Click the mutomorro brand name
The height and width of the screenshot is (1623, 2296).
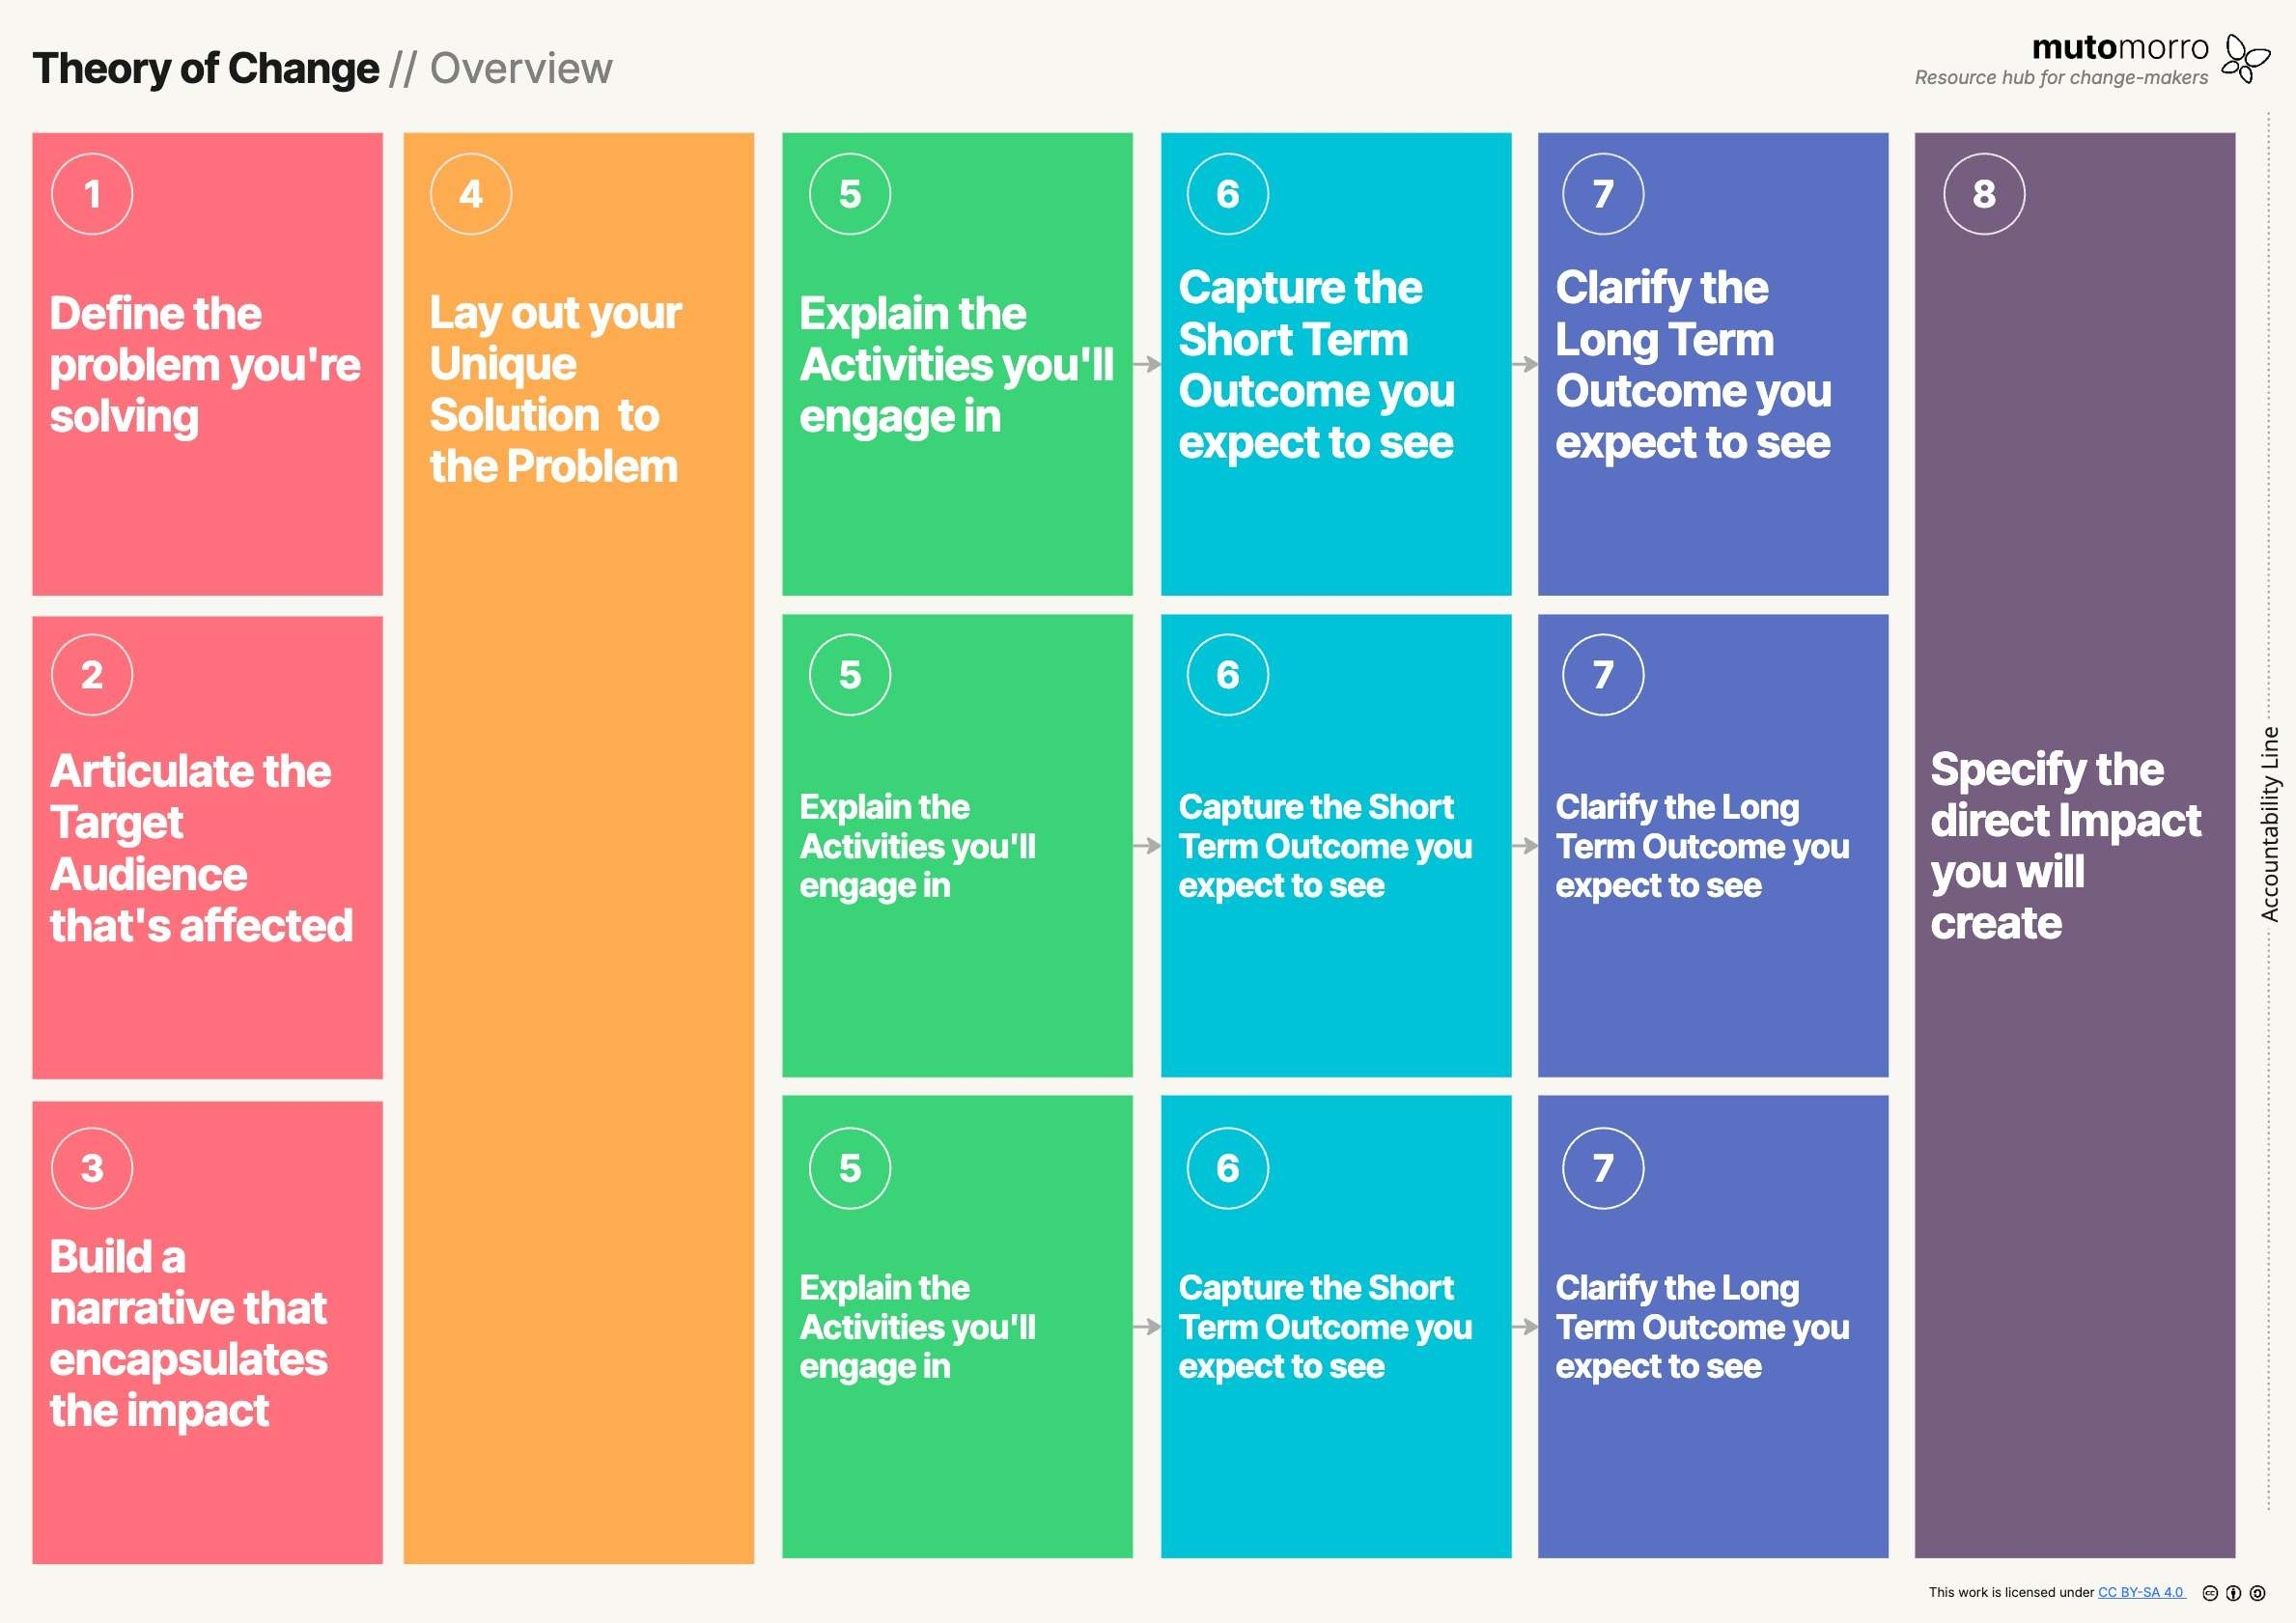[2120, 47]
